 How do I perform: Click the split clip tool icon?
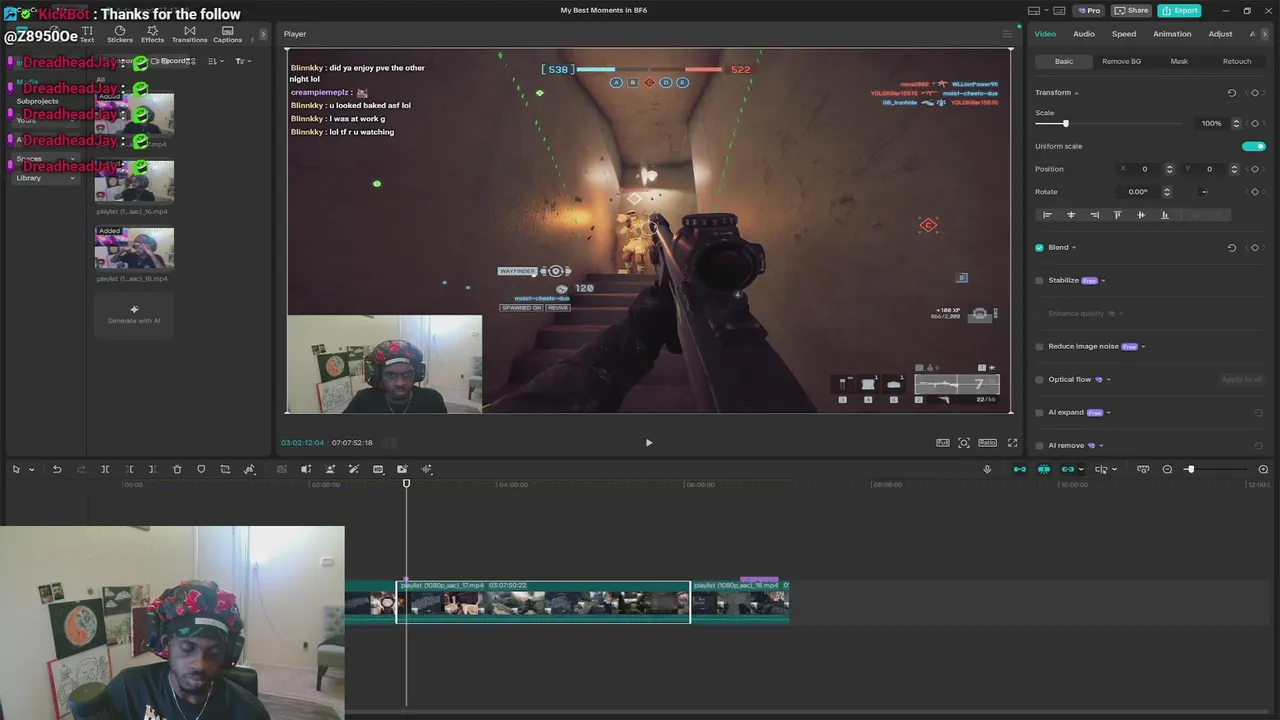coord(105,469)
